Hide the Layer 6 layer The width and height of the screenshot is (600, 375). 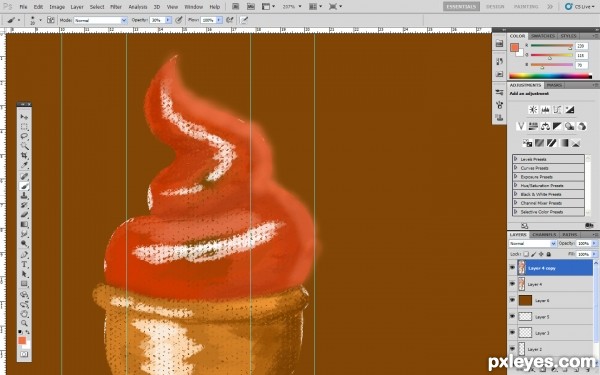tap(512, 300)
